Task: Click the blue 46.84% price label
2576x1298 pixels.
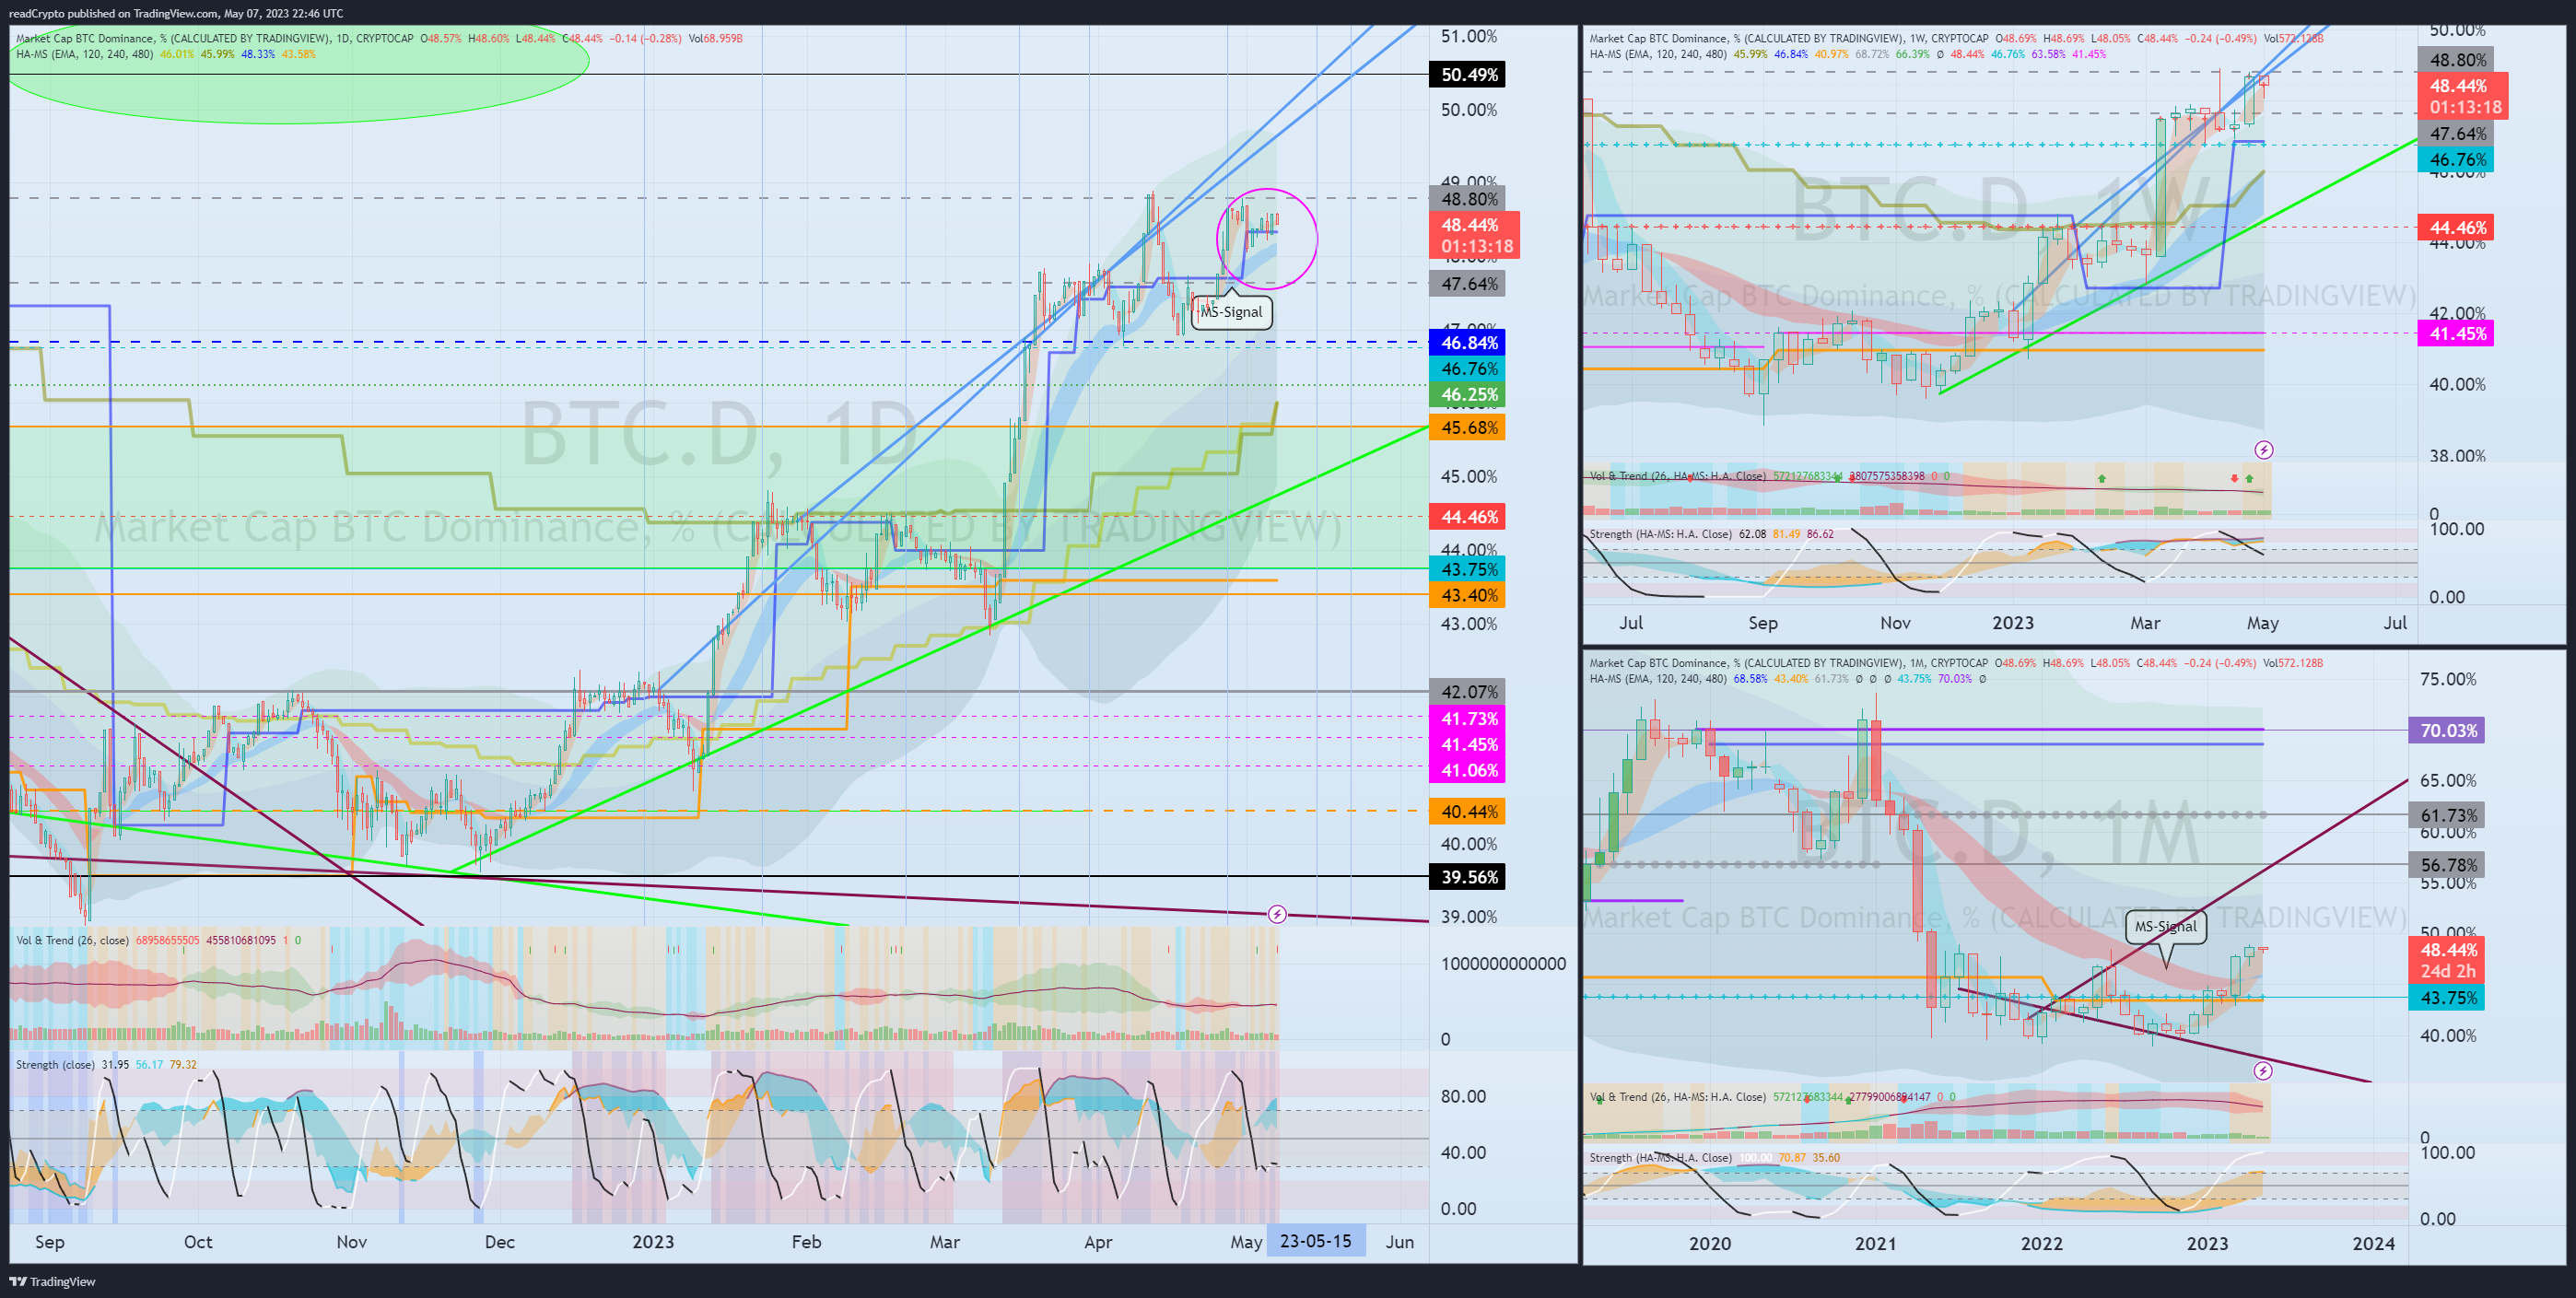Action: point(1468,343)
